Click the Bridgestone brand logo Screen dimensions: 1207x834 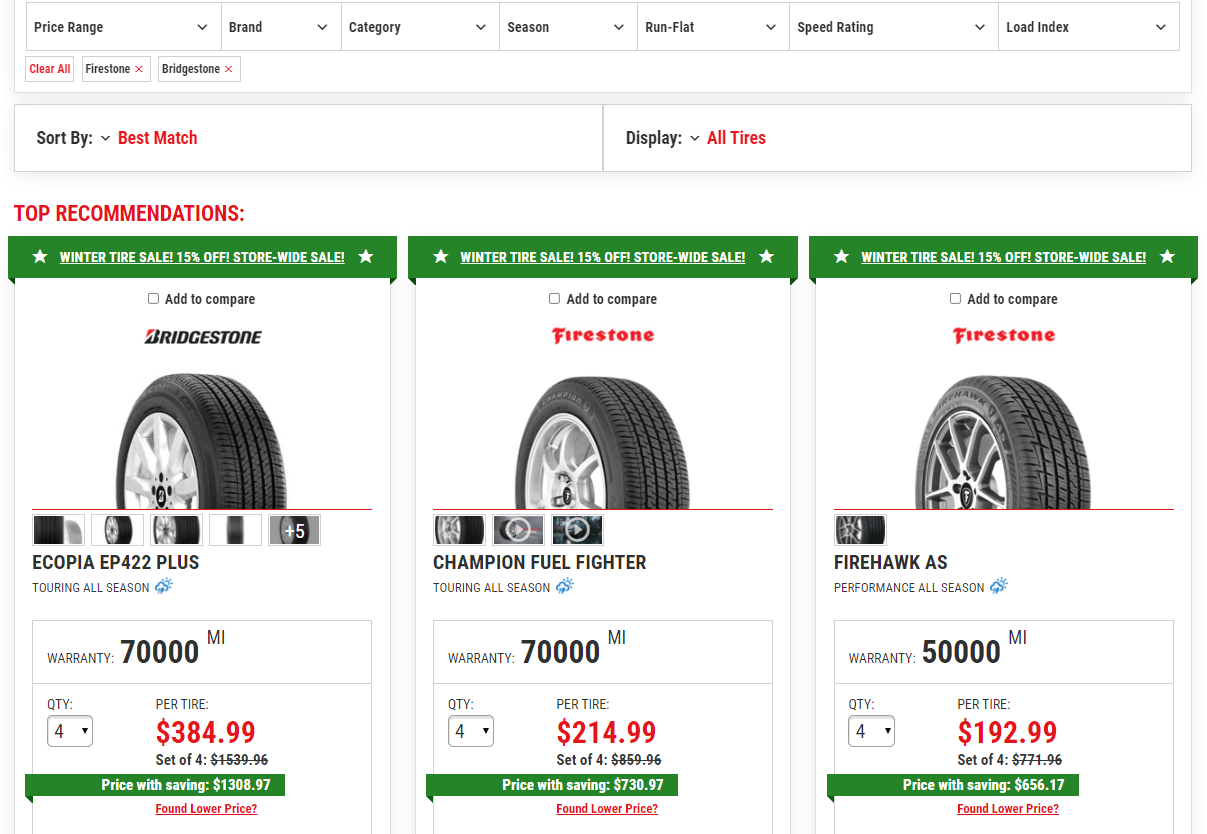[202, 336]
